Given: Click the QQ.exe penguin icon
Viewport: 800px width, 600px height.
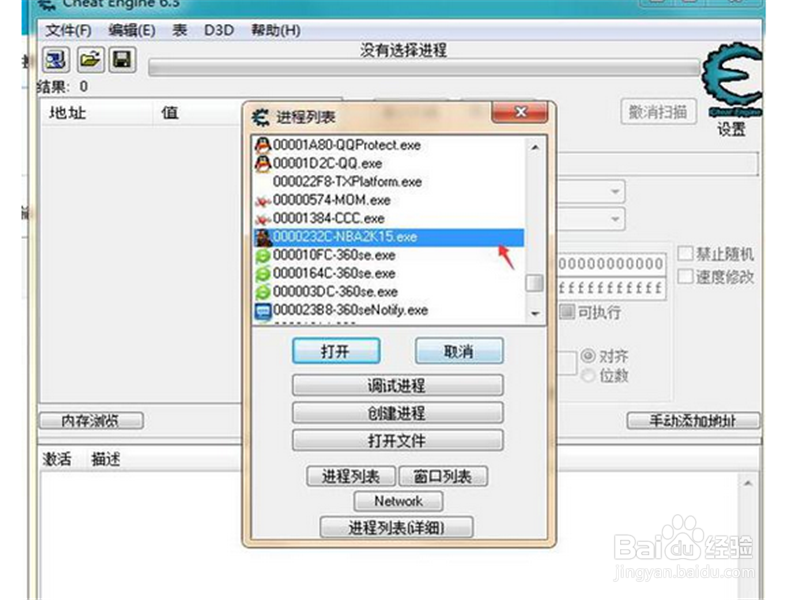Looking at the screenshot, I should (x=263, y=164).
